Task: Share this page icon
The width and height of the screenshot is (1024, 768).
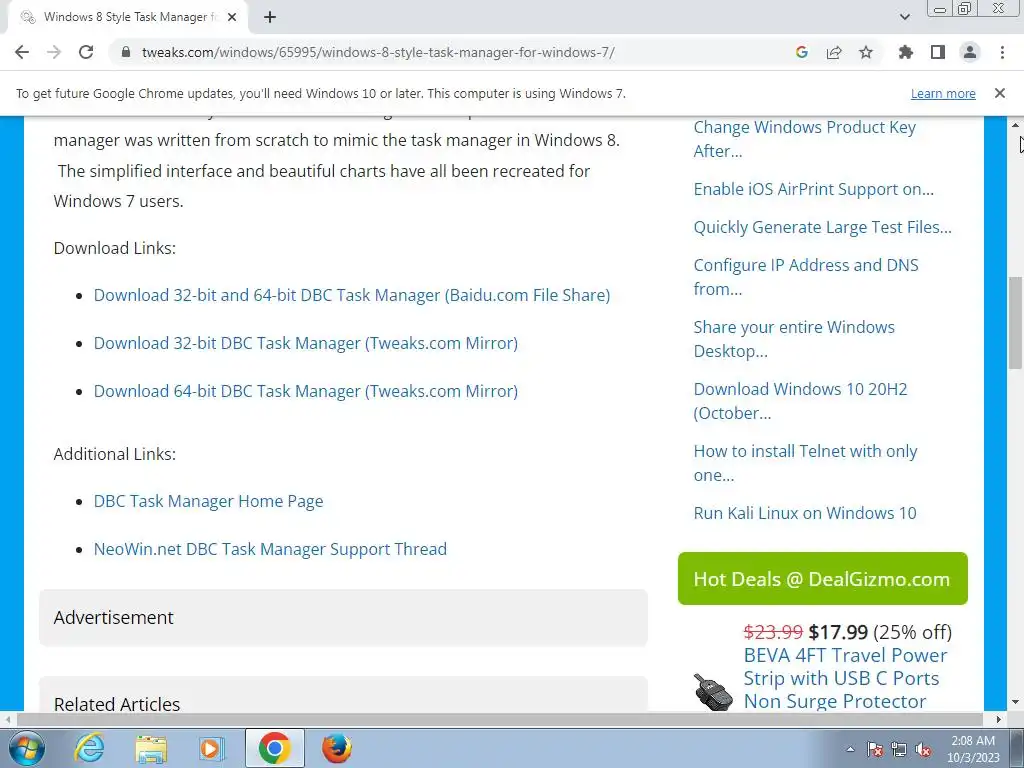Action: pos(834,52)
